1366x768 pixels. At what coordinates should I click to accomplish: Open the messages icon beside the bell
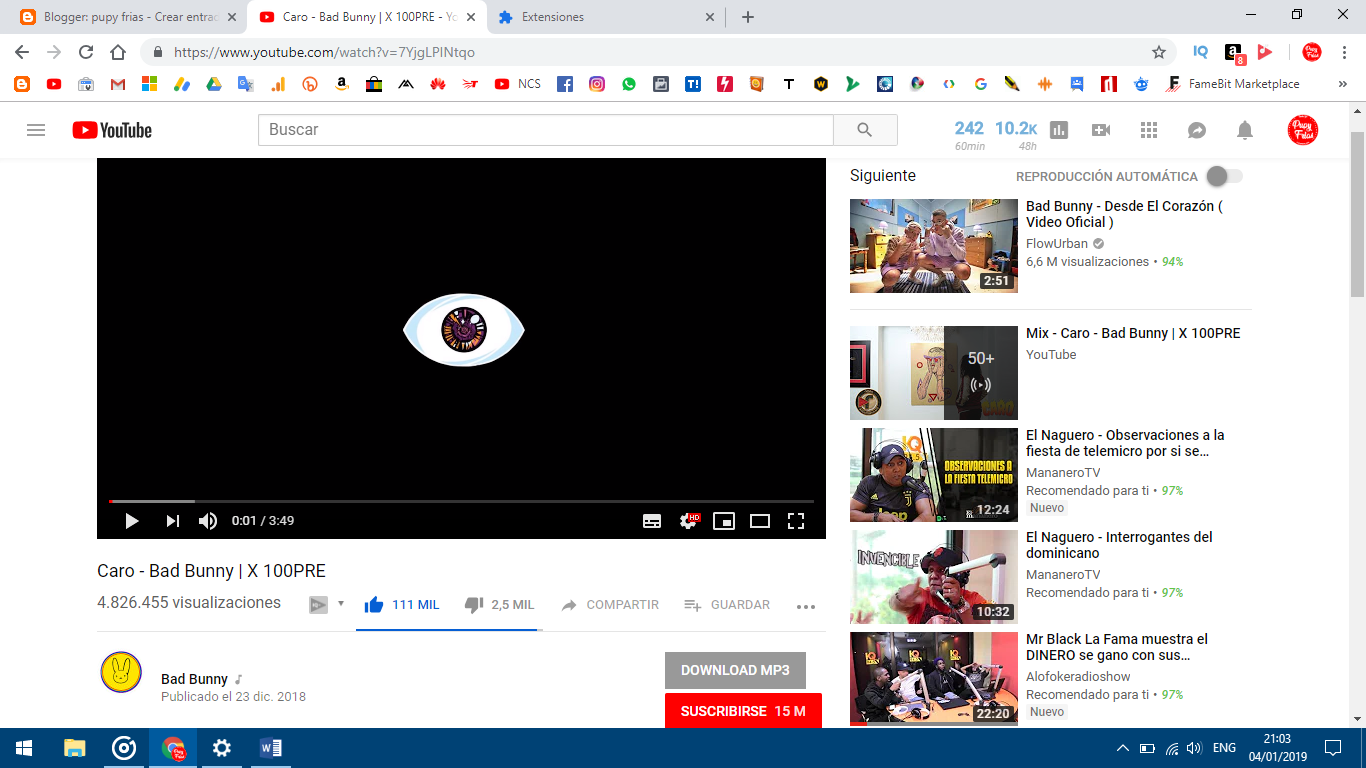click(x=1197, y=130)
